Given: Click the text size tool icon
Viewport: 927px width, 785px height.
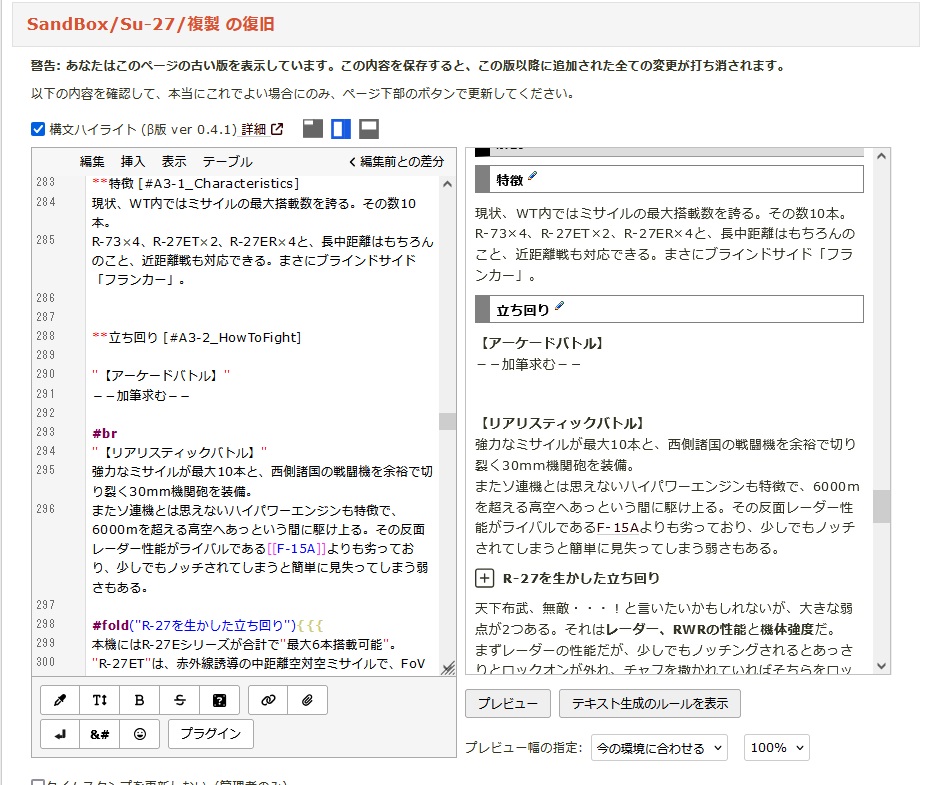Looking at the screenshot, I should click(99, 700).
